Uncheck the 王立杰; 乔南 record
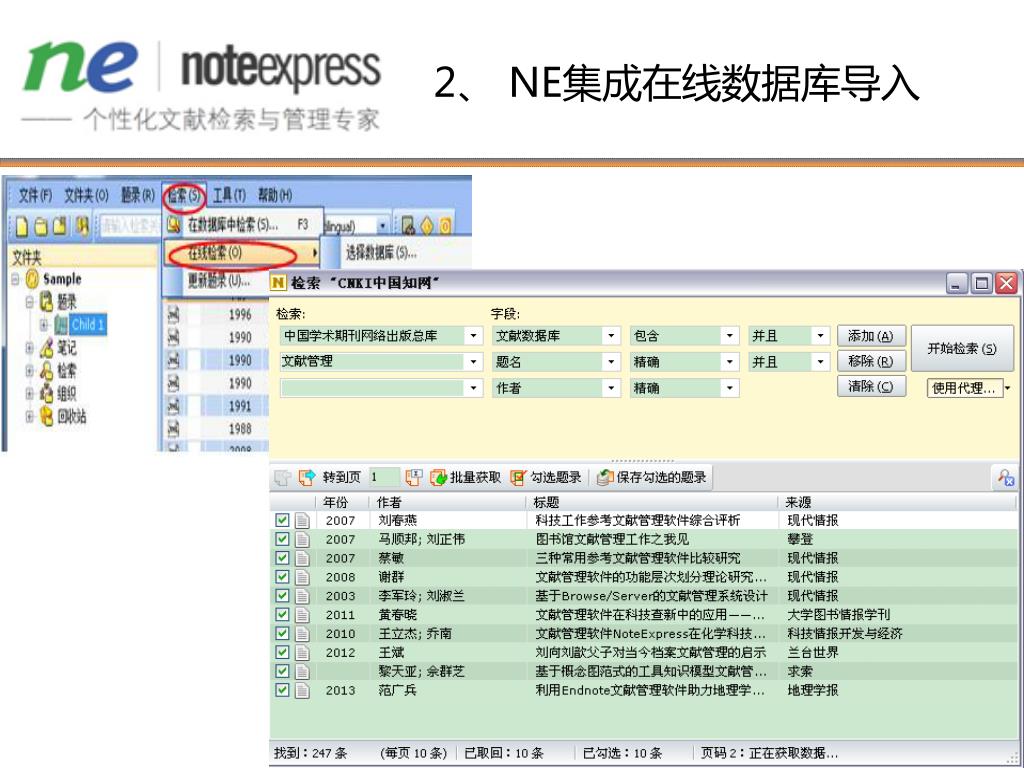 pos(282,633)
